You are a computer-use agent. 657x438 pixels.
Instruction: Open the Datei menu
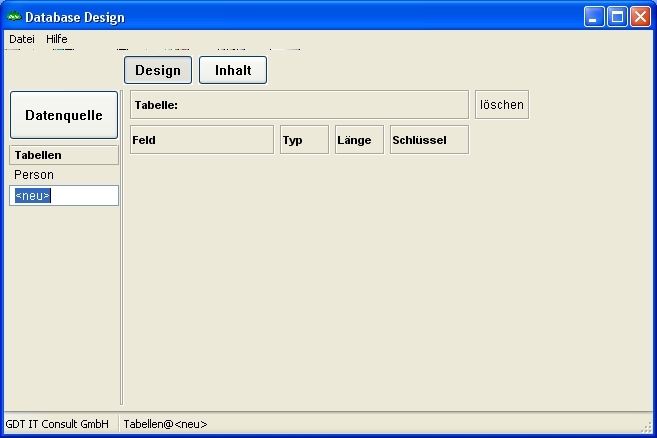(21, 39)
